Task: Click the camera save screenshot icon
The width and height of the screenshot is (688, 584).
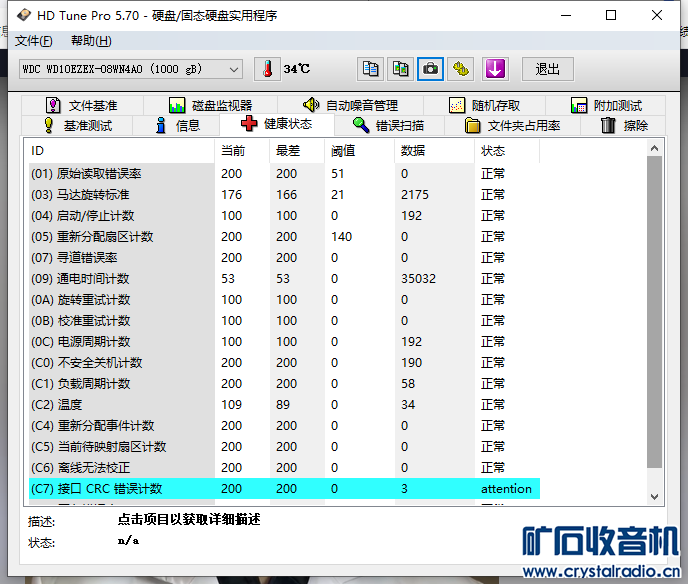Action: tap(430, 69)
